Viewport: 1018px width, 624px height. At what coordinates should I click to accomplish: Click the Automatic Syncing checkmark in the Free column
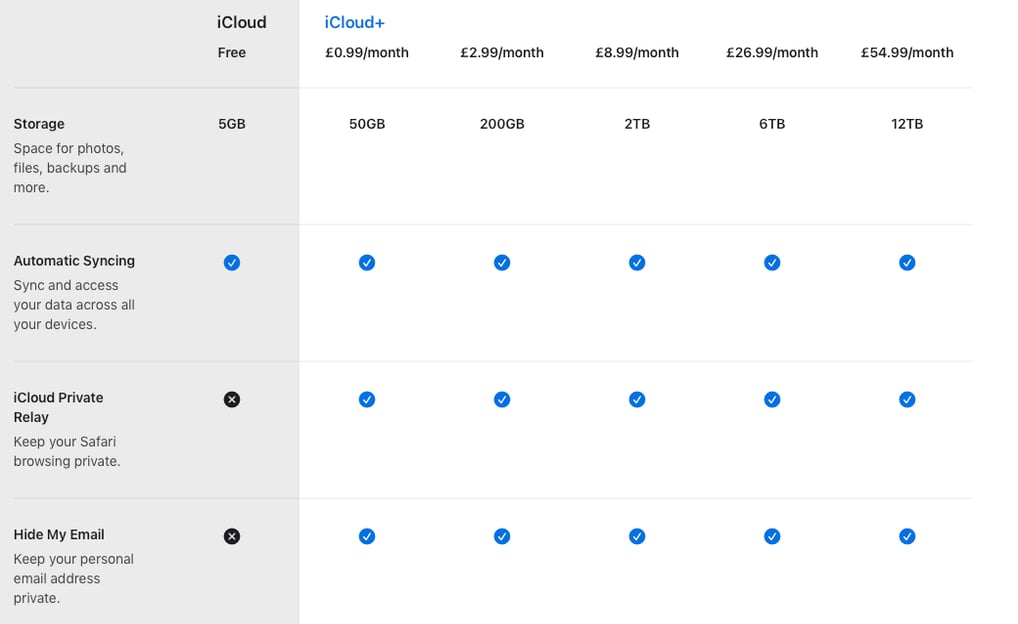pyautogui.click(x=232, y=262)
